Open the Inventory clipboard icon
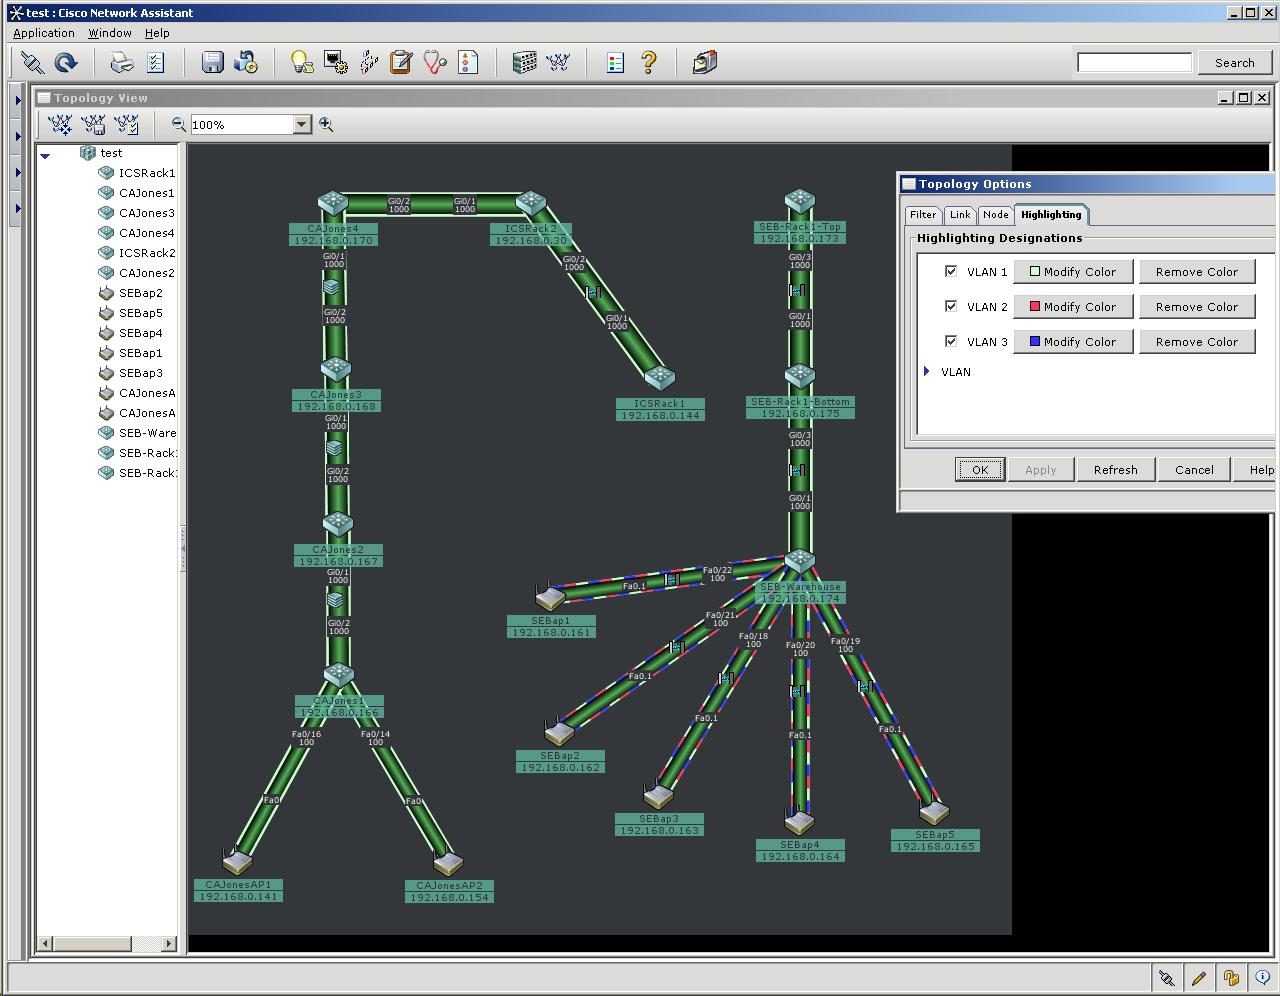Image resolution: width=1280 pixels, height=996 pixels. point(401,63)
